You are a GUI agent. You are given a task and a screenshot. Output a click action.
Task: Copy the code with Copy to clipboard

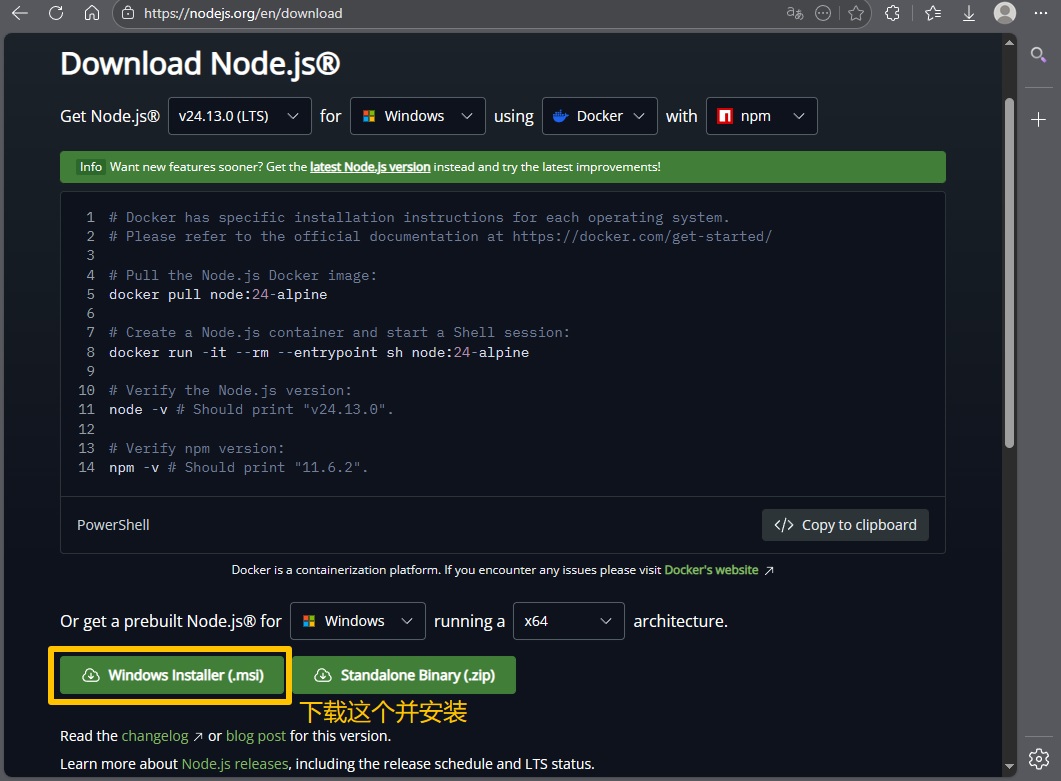845,525
